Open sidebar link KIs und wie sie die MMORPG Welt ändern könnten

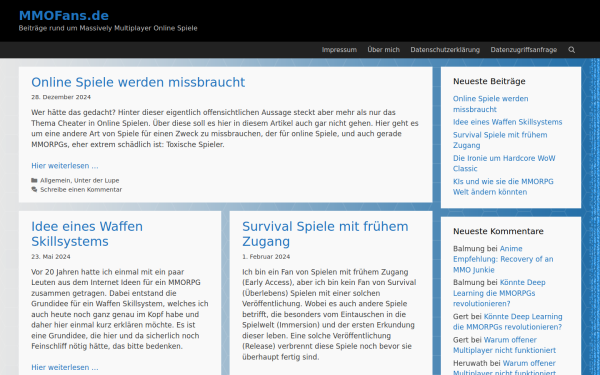tap(503, 187)
